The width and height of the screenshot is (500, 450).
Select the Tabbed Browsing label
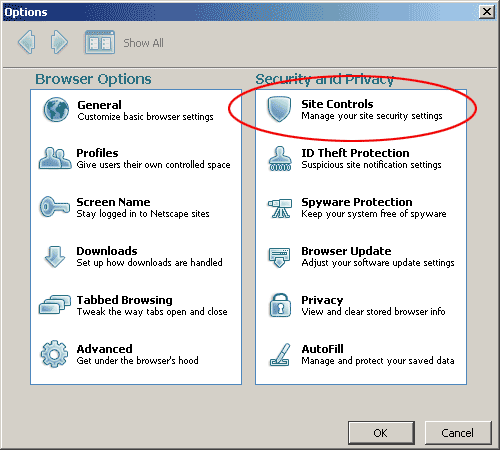tap(124, 300)
